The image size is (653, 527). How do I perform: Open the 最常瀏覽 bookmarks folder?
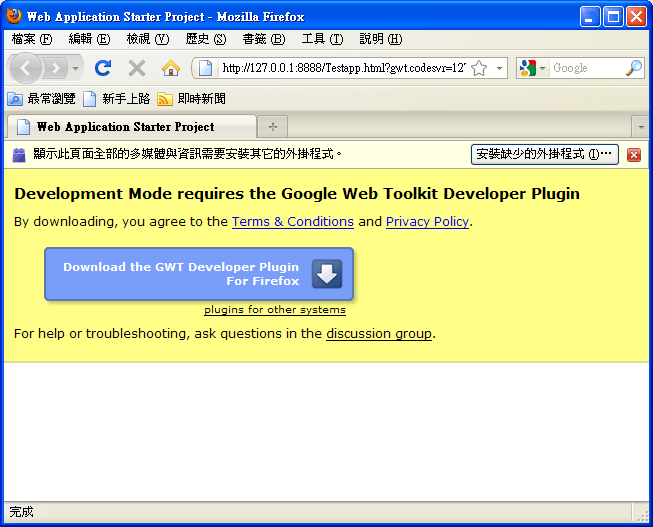pyautogui.click(x=42, y=99)
